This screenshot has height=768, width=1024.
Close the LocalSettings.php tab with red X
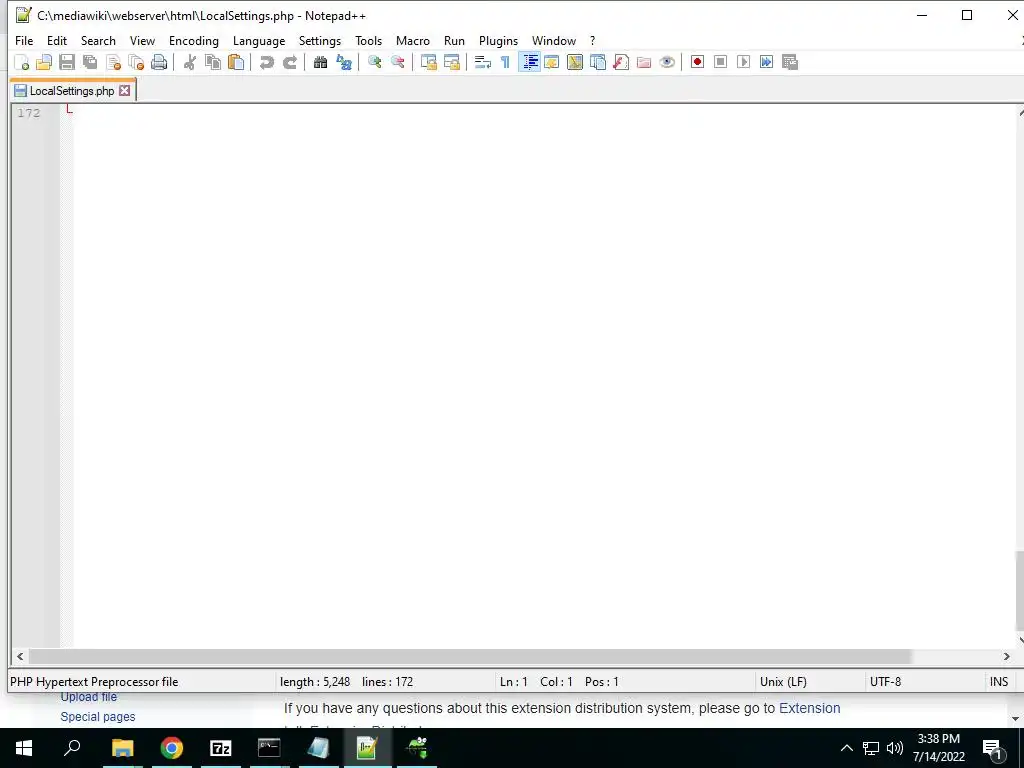point(125,91)
